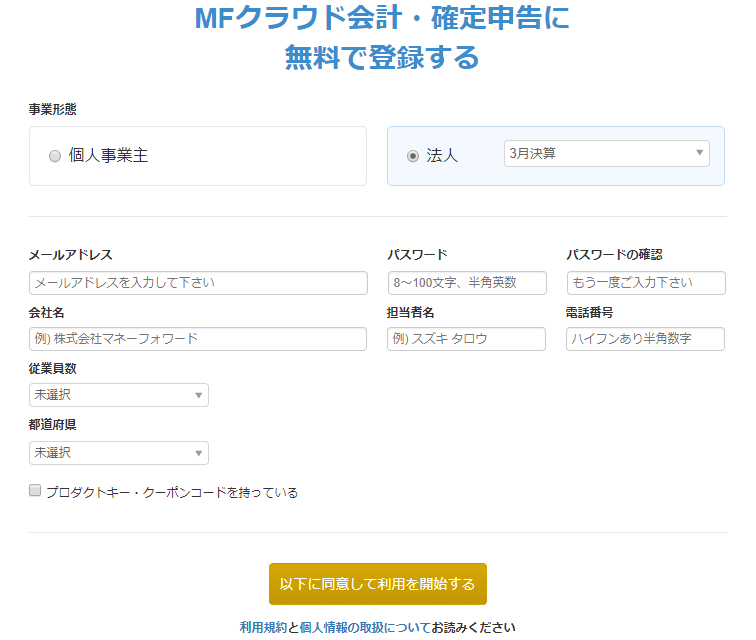Click the 個人事業主 option card
The height and width of the screenshot is (640, 756).
[198, 156]
